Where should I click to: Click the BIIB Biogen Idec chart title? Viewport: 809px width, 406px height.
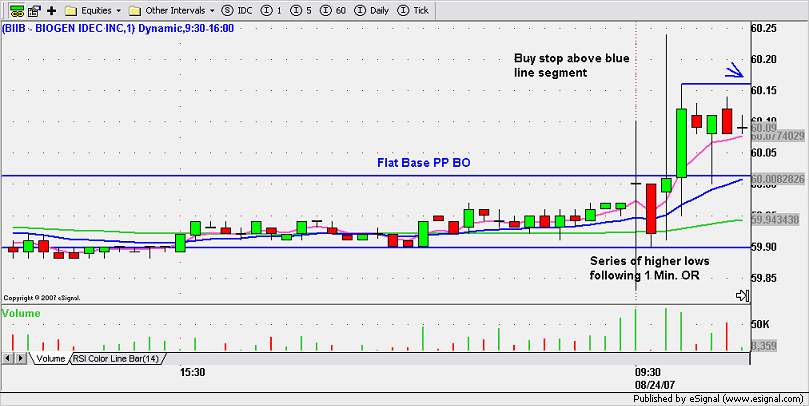[118, 28]
